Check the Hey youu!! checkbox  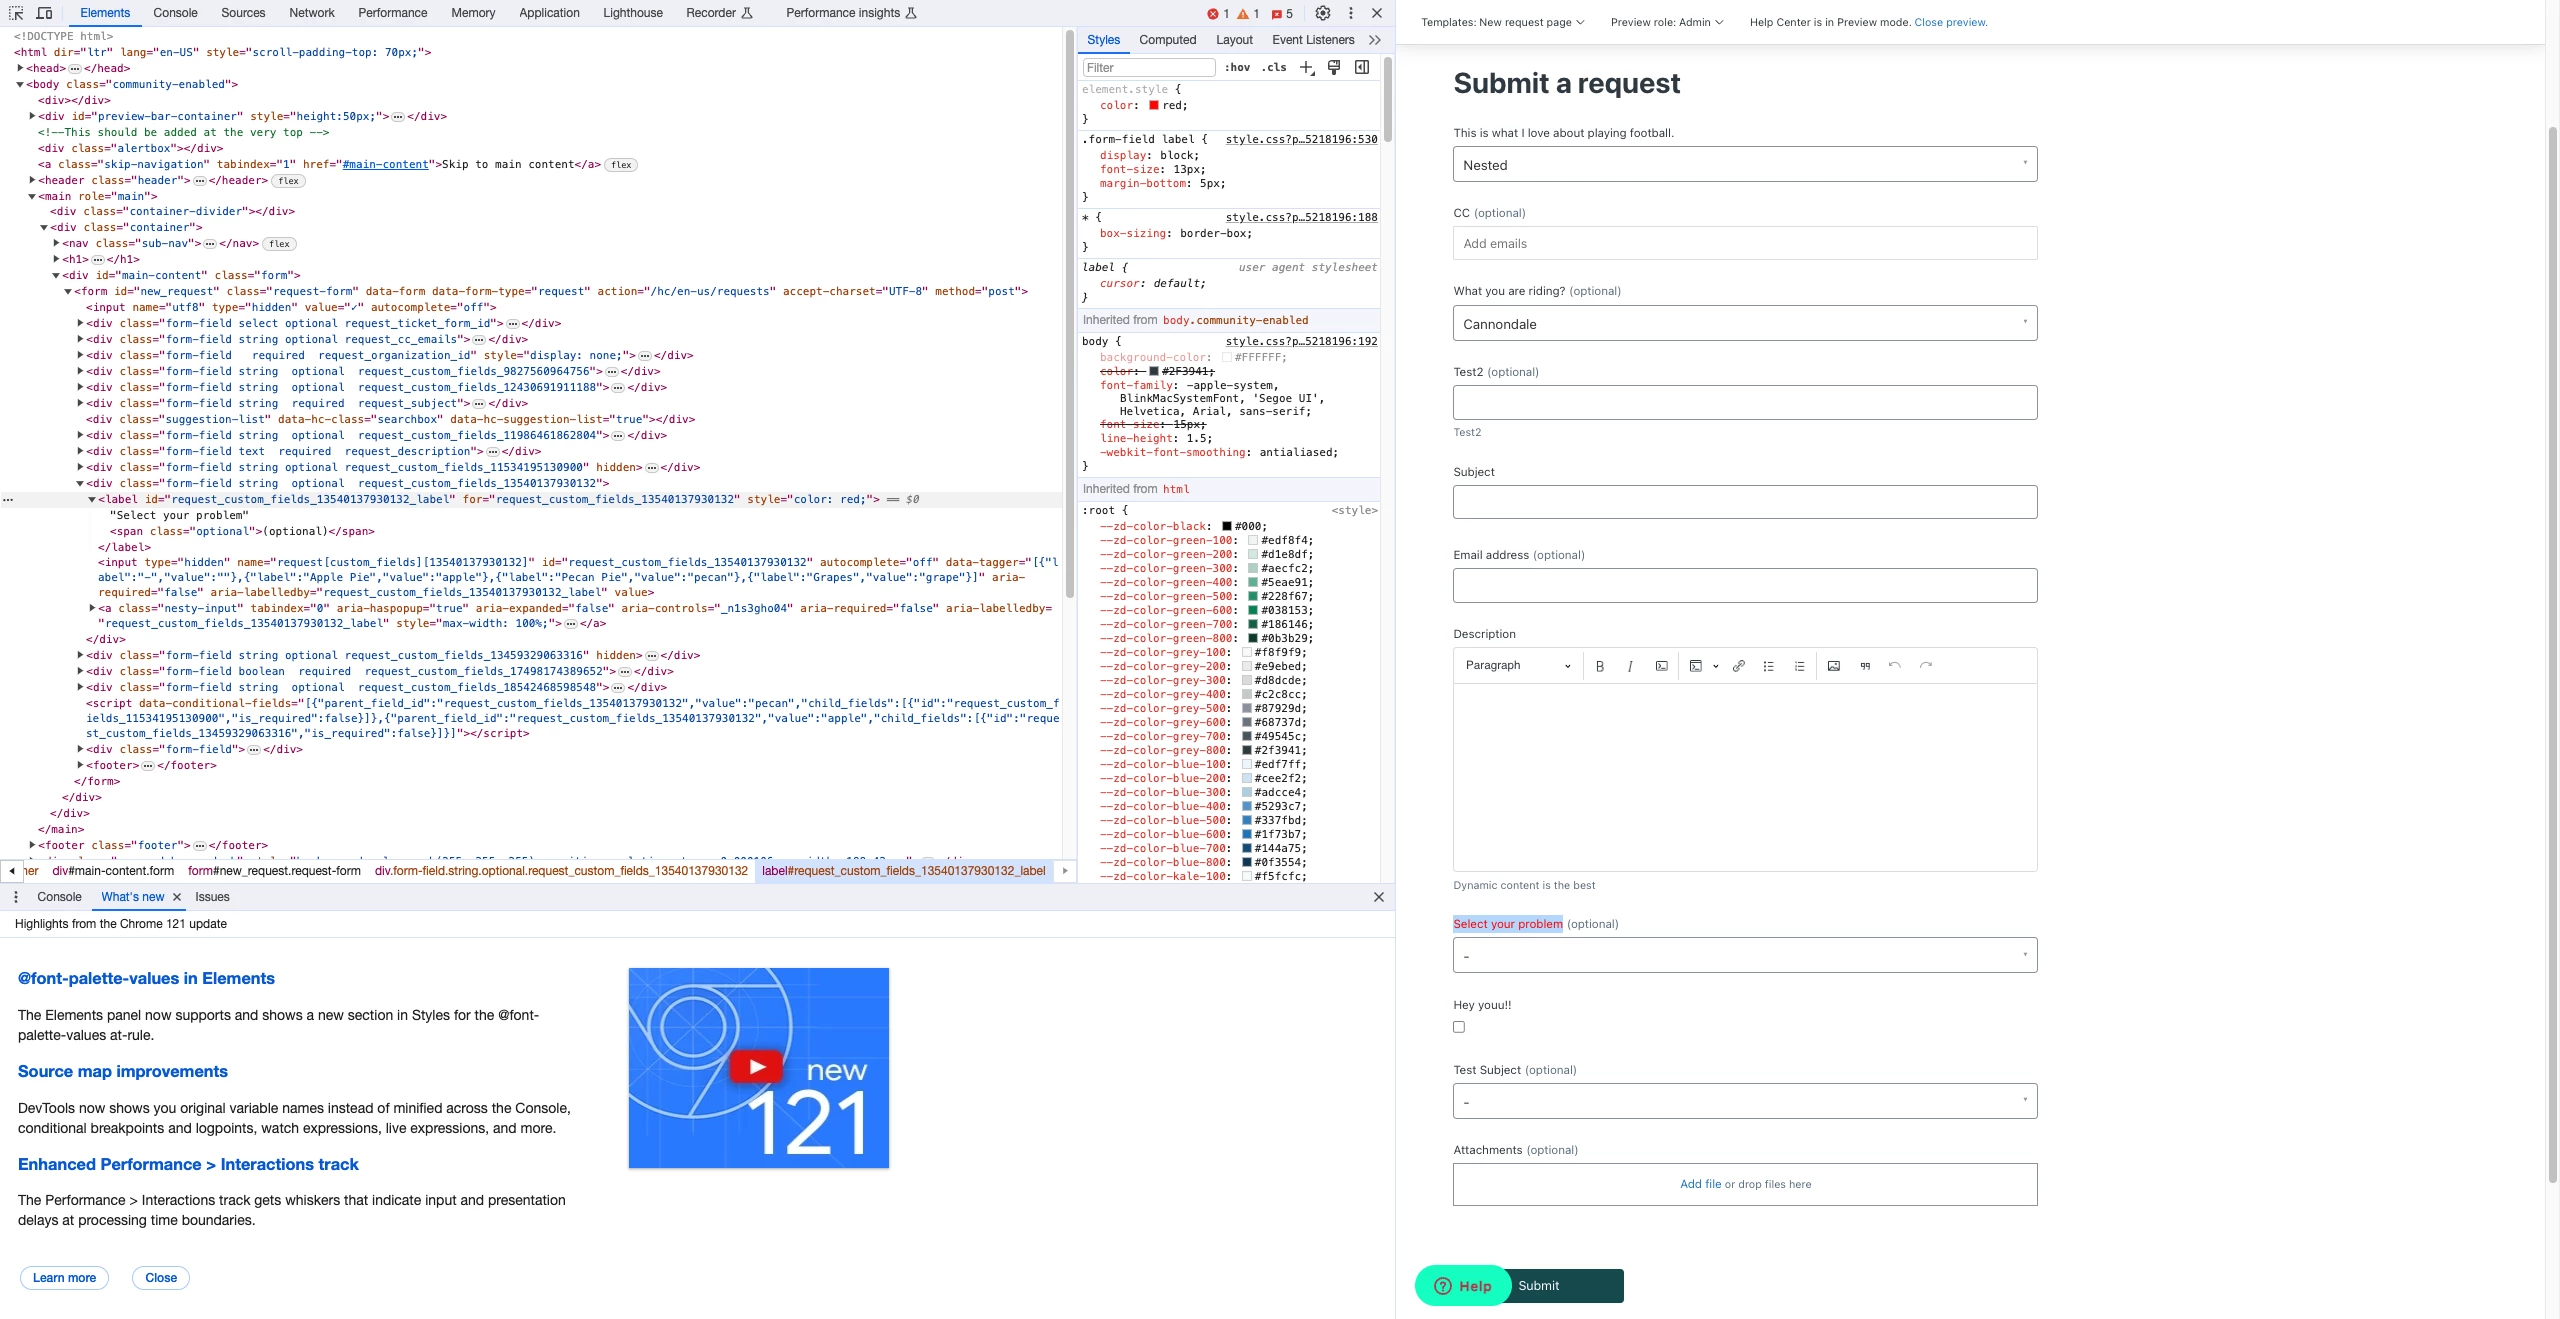pyautogui.click(x=1459, y=1027)
